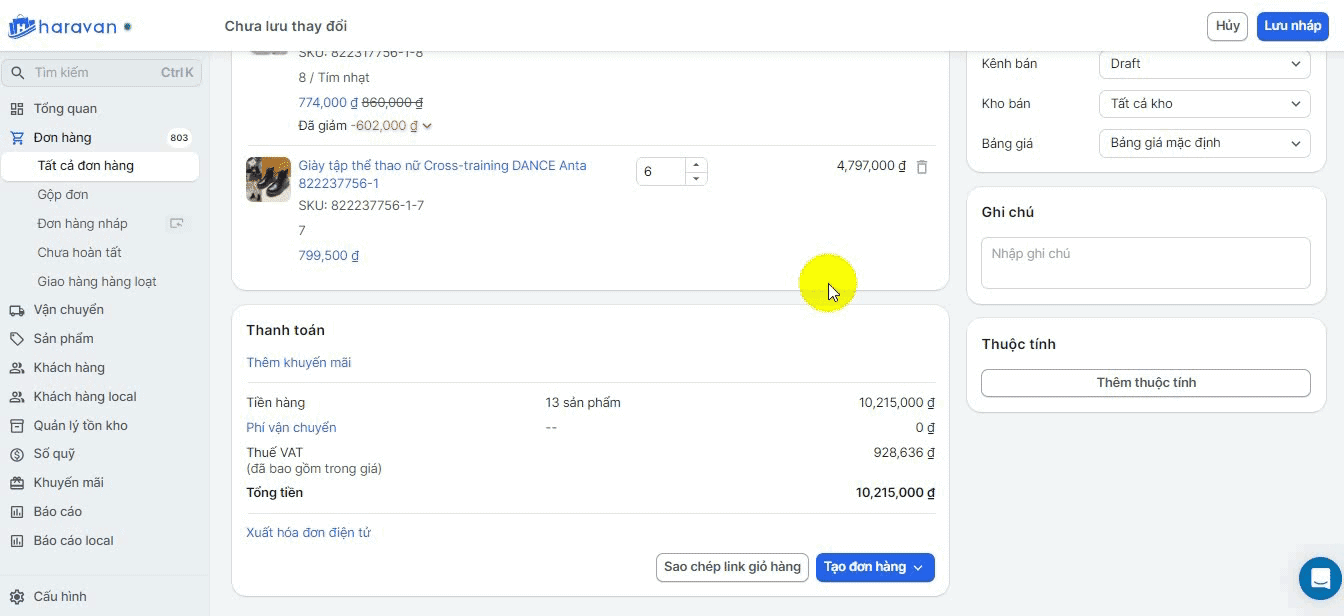Click the quantity field showing 6

click(661, 172)
